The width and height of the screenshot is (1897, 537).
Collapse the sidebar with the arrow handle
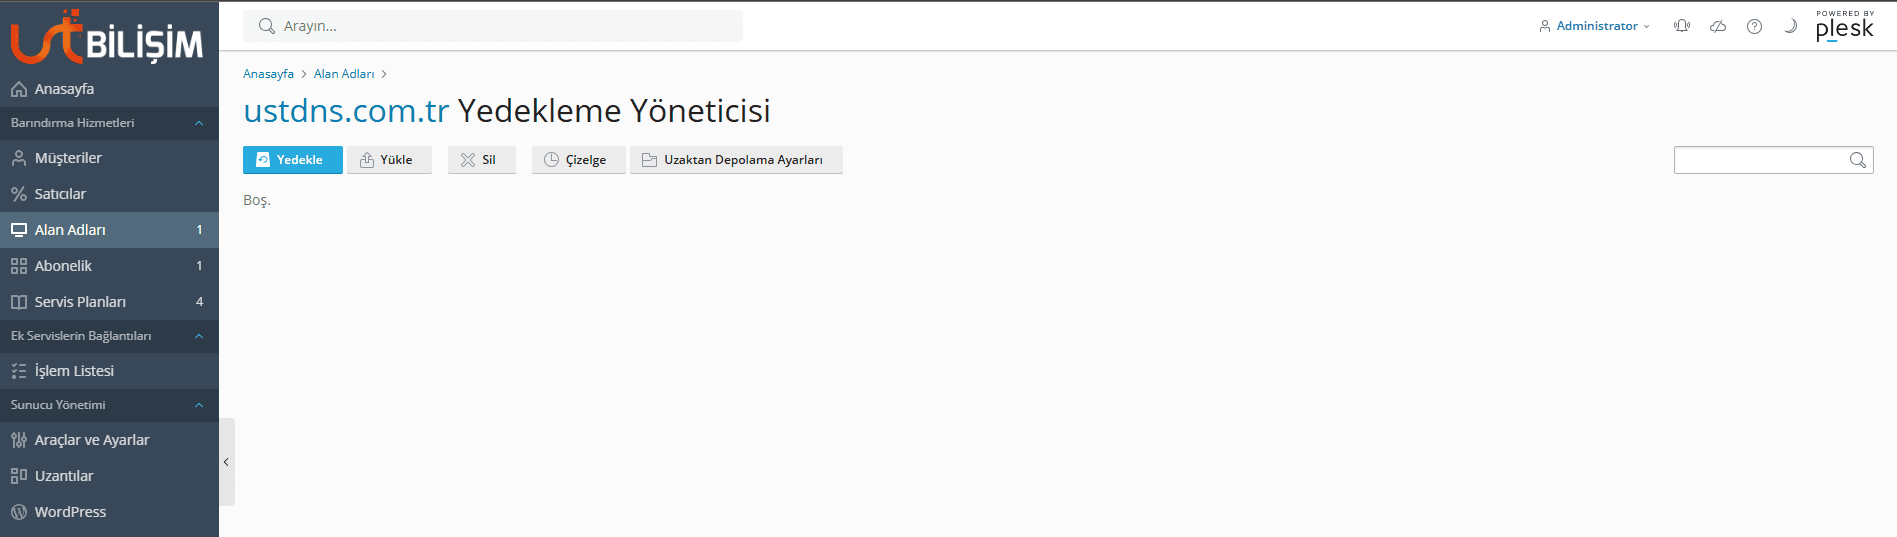pyautogui.click(x=227, y=462)
